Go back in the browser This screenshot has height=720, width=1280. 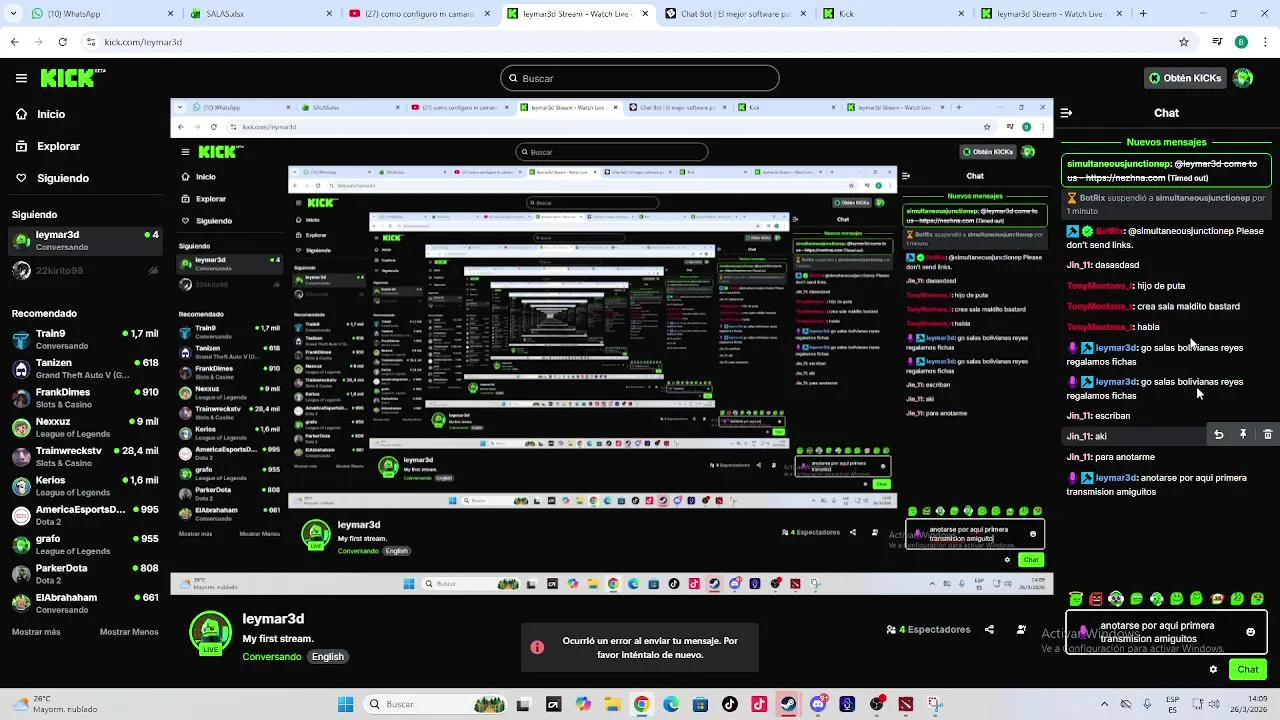tap(14, 42)
